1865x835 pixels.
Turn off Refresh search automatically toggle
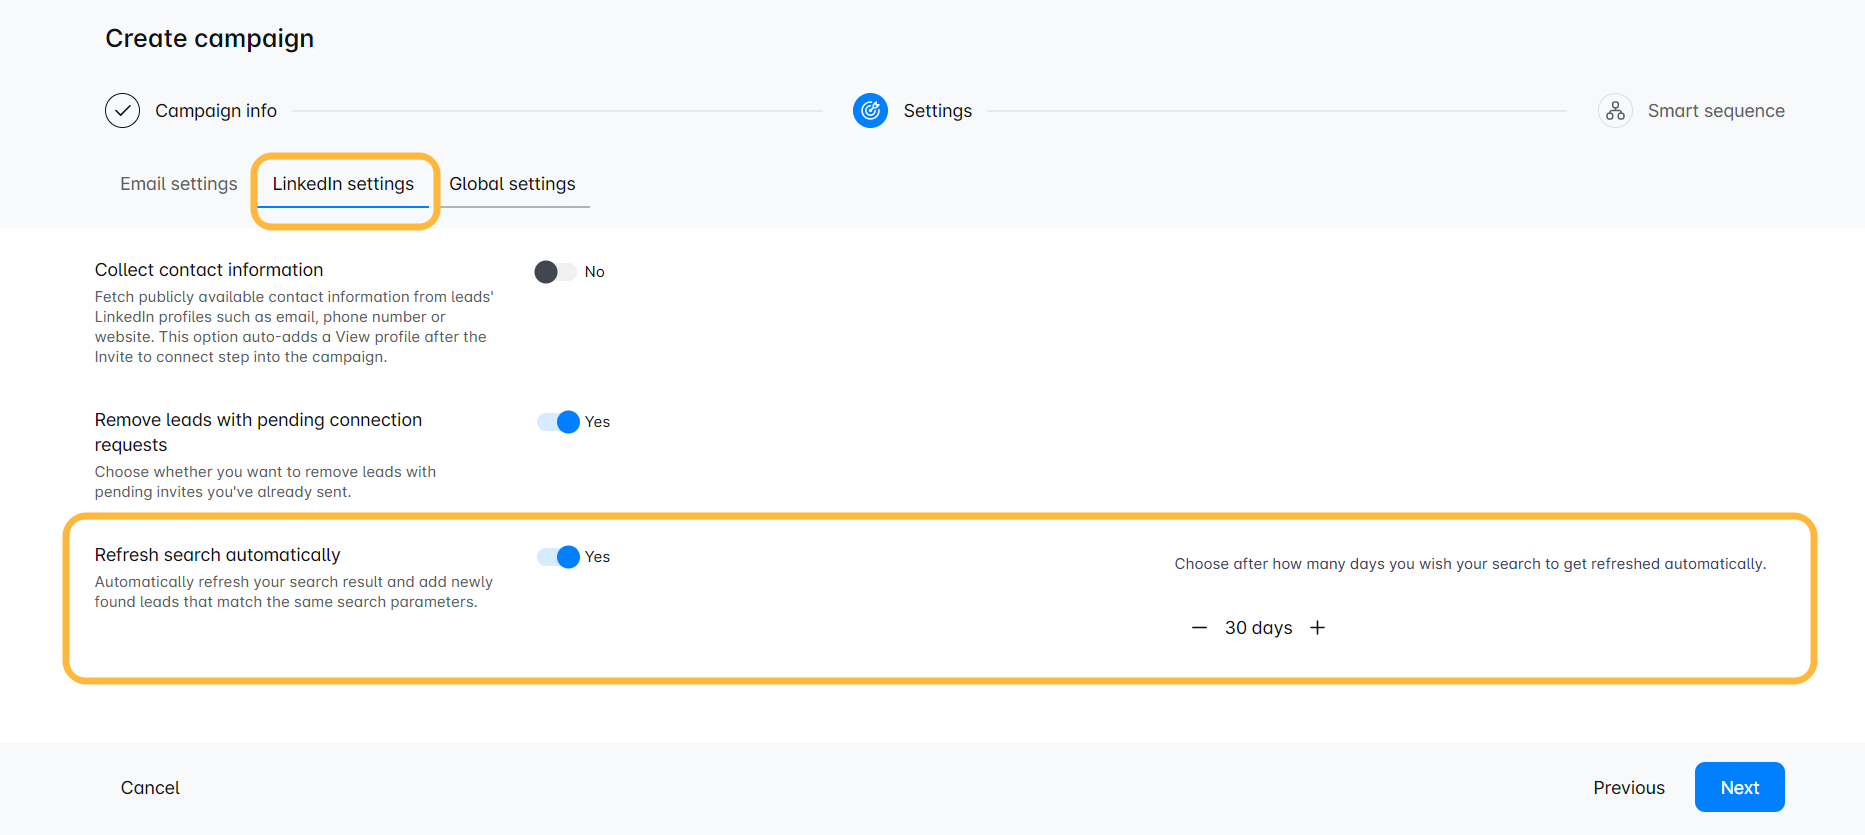click(558, 557)
